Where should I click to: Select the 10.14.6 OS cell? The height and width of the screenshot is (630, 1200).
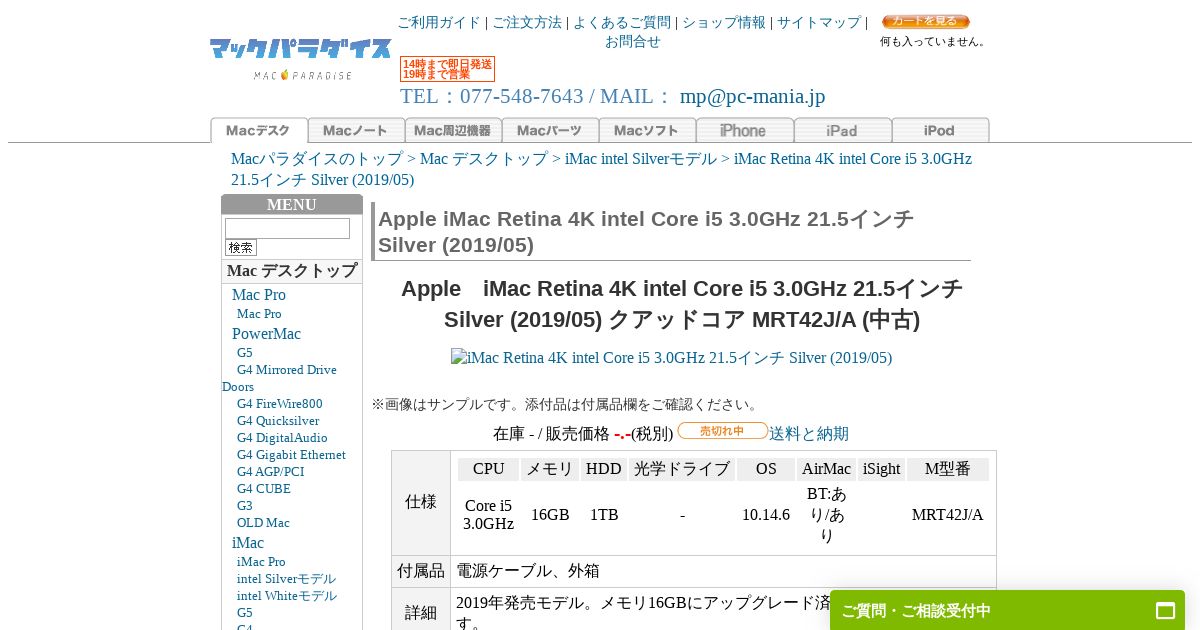click(766, 515)
